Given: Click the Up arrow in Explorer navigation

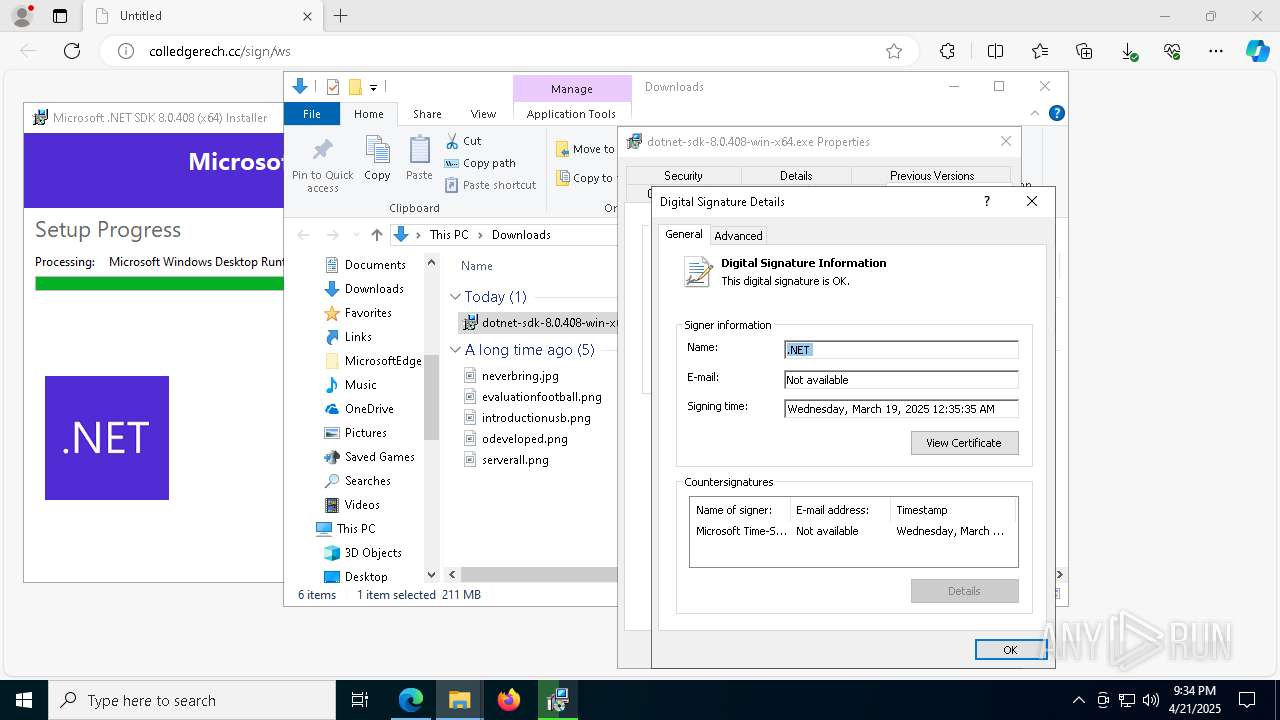Looking at the screenshot, I should pyautogui.click(x=376, y=235).
